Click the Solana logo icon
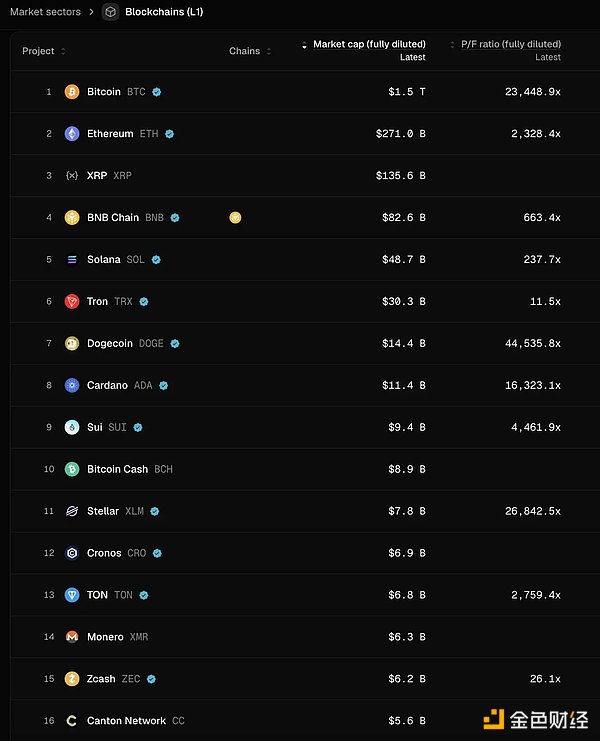This screenshot has height=741, width=600. click(72, 260)
